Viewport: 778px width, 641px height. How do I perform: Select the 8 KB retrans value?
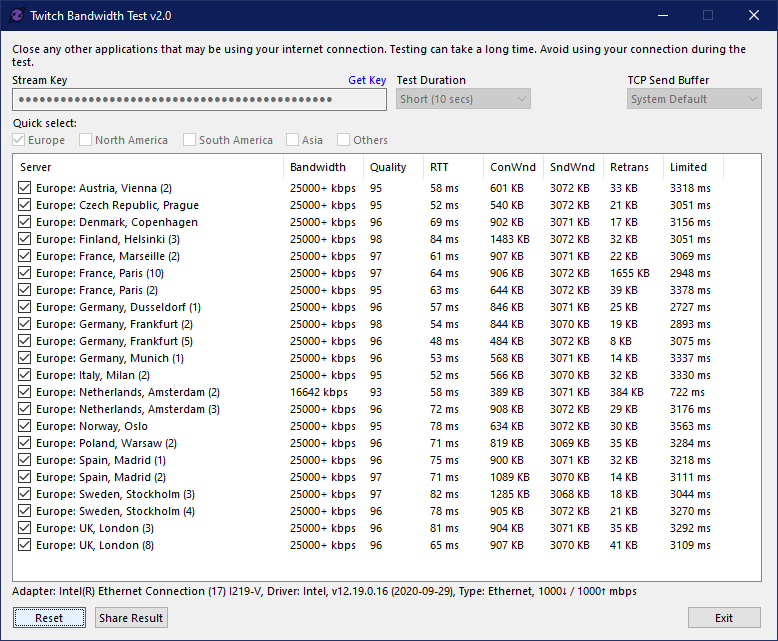(x=621, y=341)
